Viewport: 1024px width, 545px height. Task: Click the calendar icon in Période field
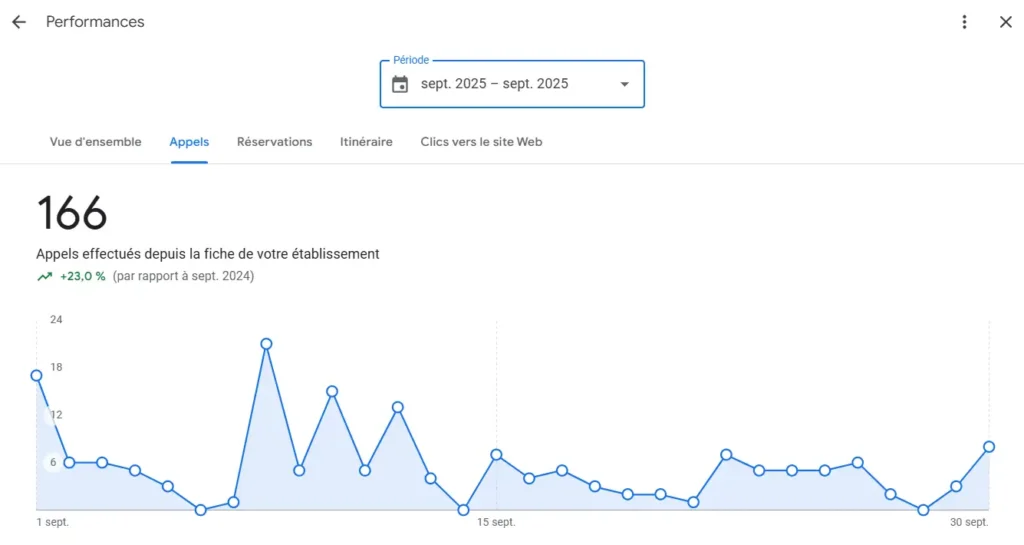pyautogui.click(x=400, y=84)
